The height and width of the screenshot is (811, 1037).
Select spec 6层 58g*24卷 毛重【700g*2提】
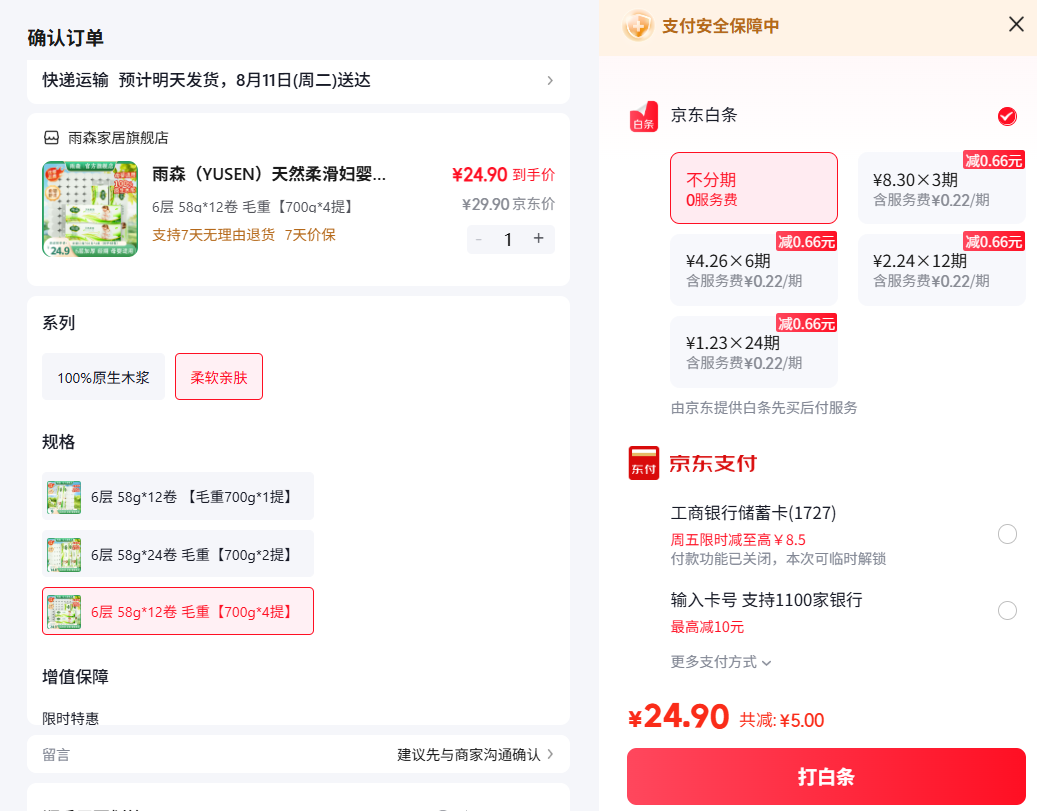178,554
